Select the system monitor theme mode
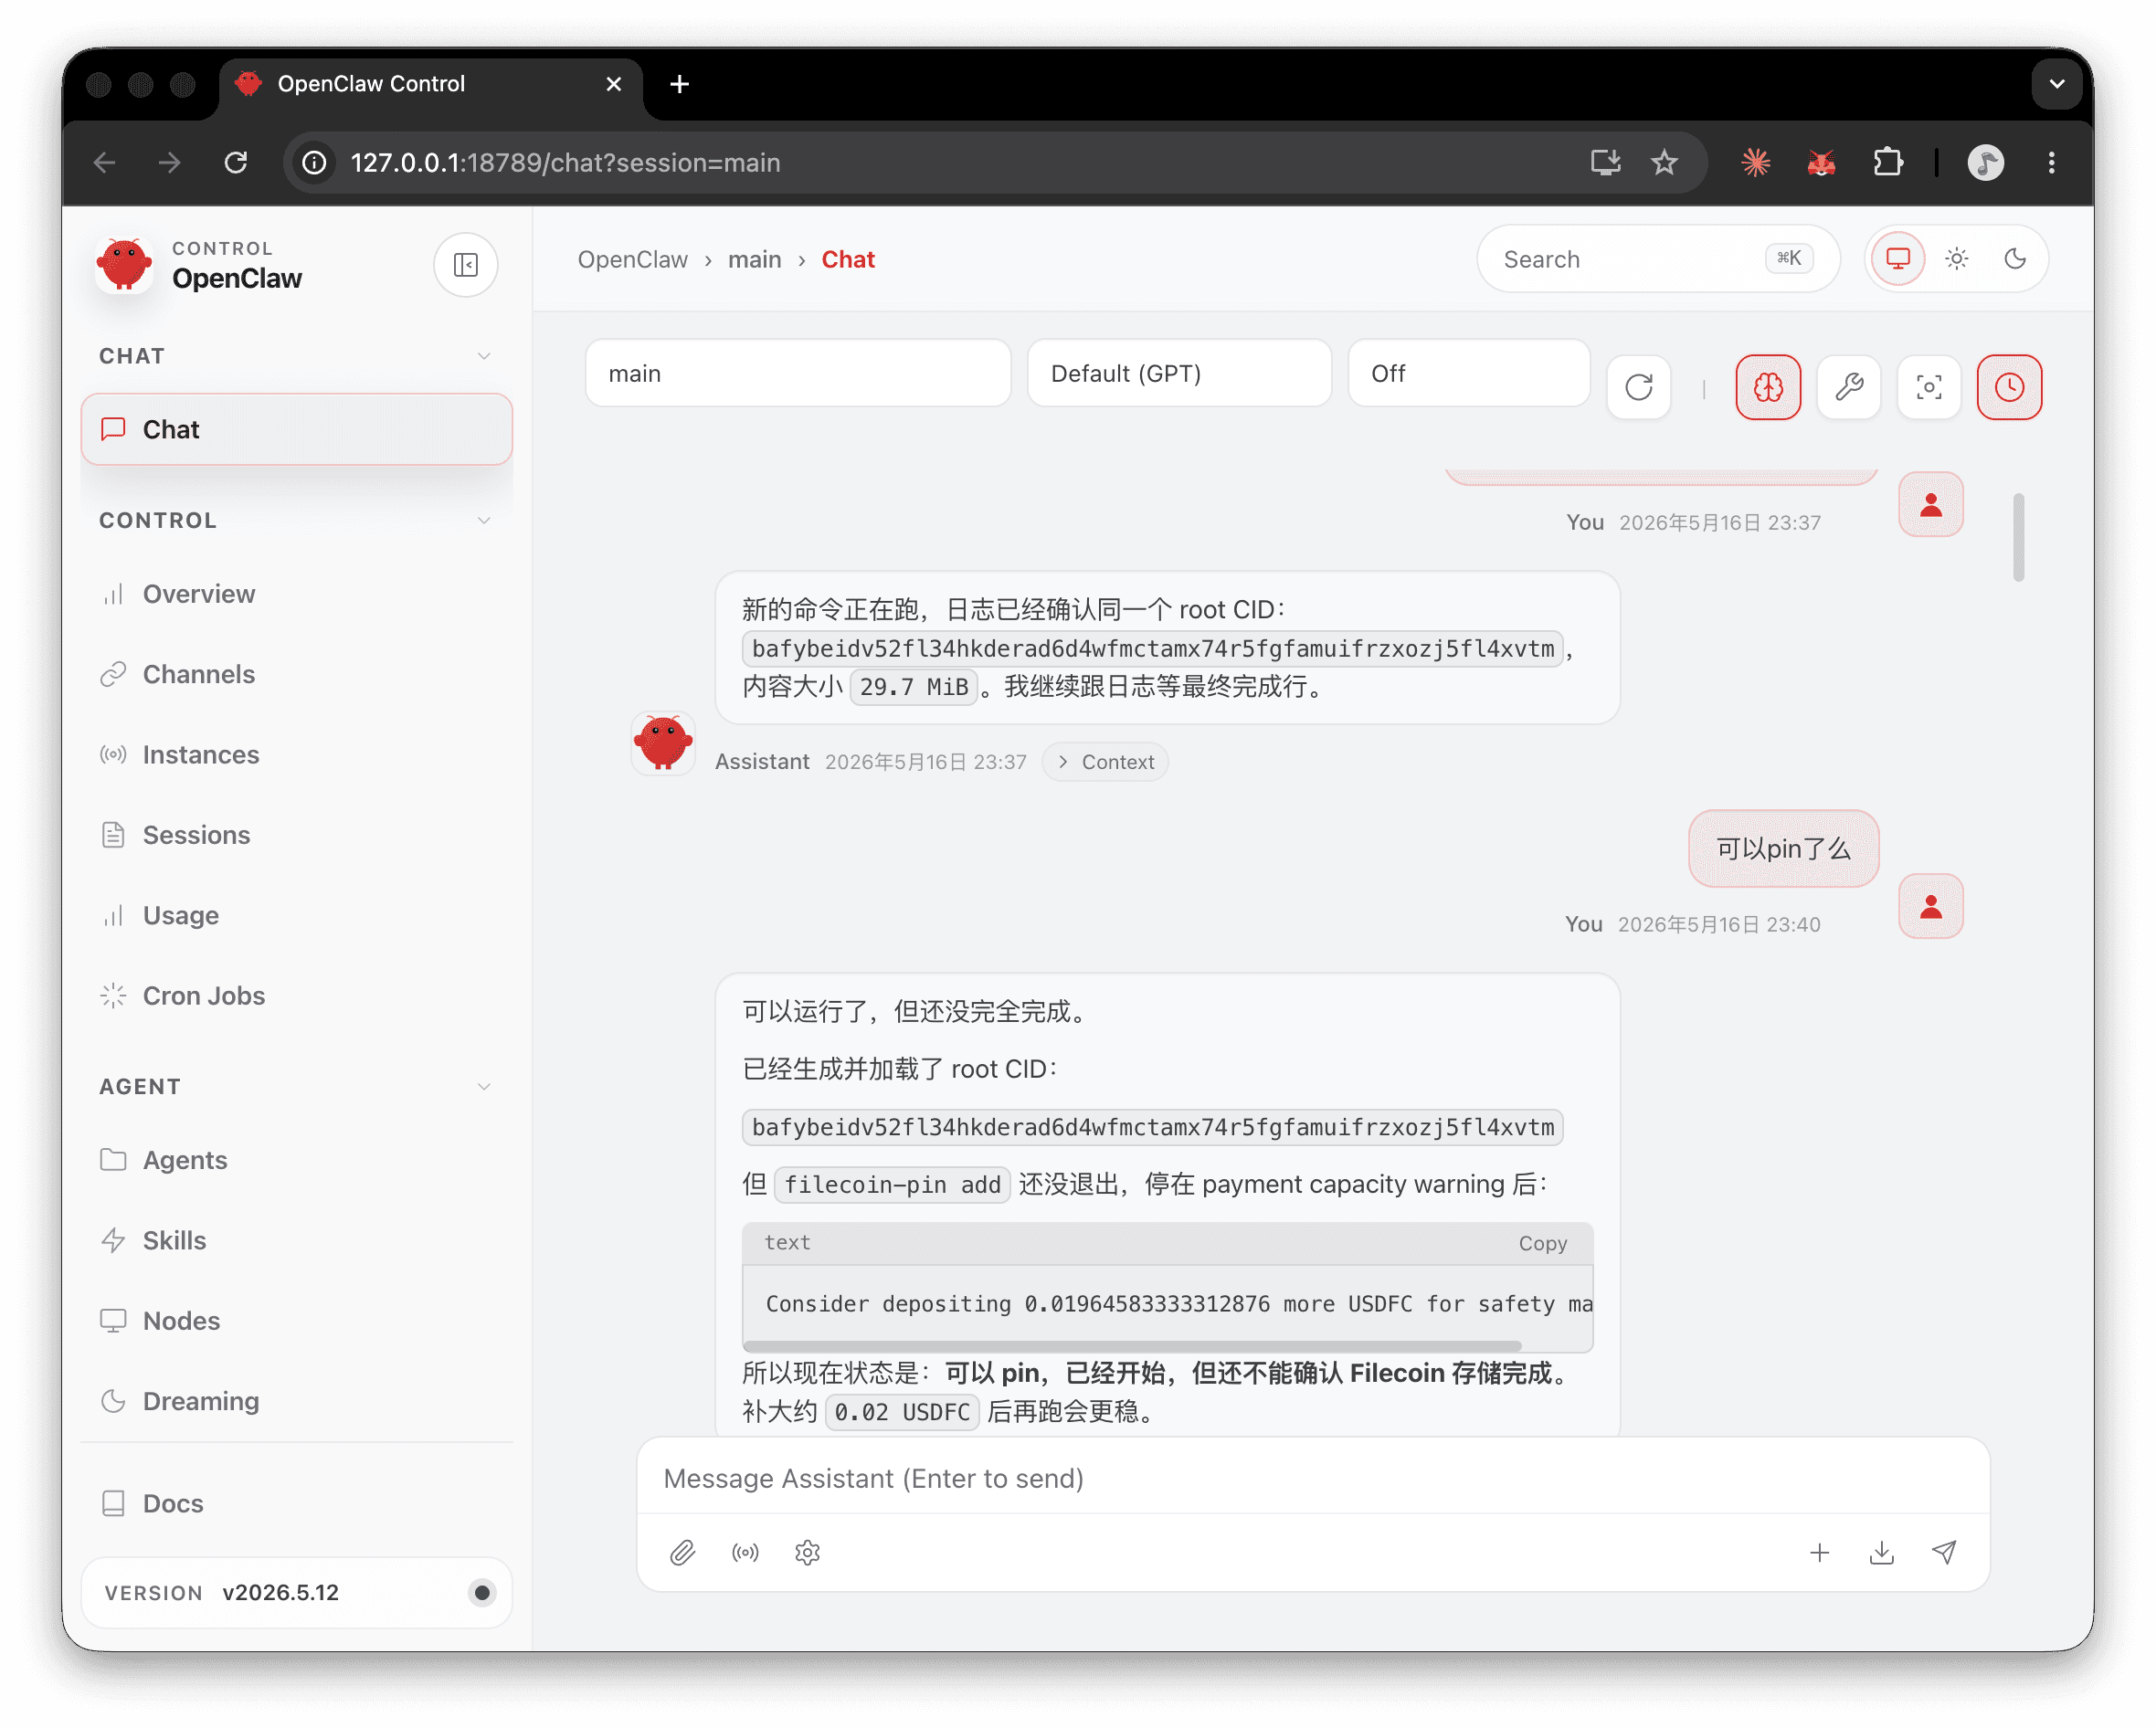This screenshot has width=2156, height=1728. [x=1897, y=259]
